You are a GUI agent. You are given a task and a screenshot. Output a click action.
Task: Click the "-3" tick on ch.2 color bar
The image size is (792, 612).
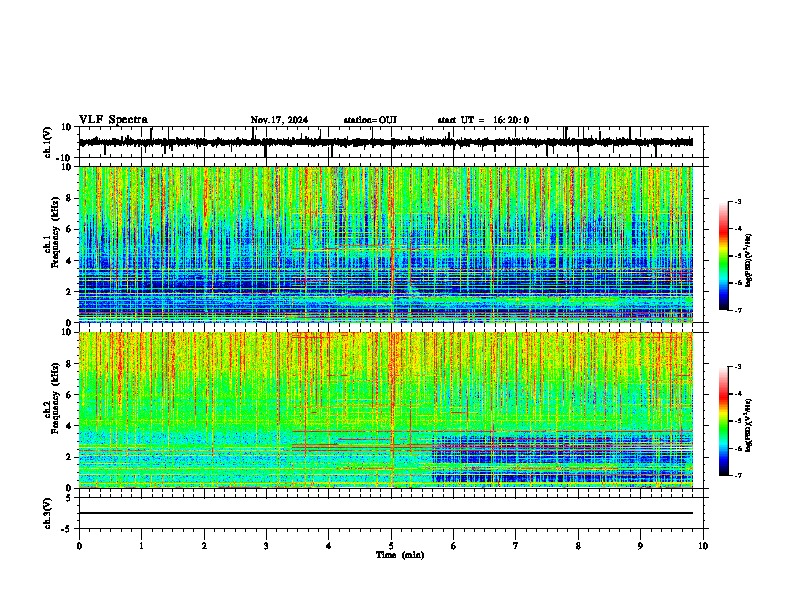(x=738, y=367)
